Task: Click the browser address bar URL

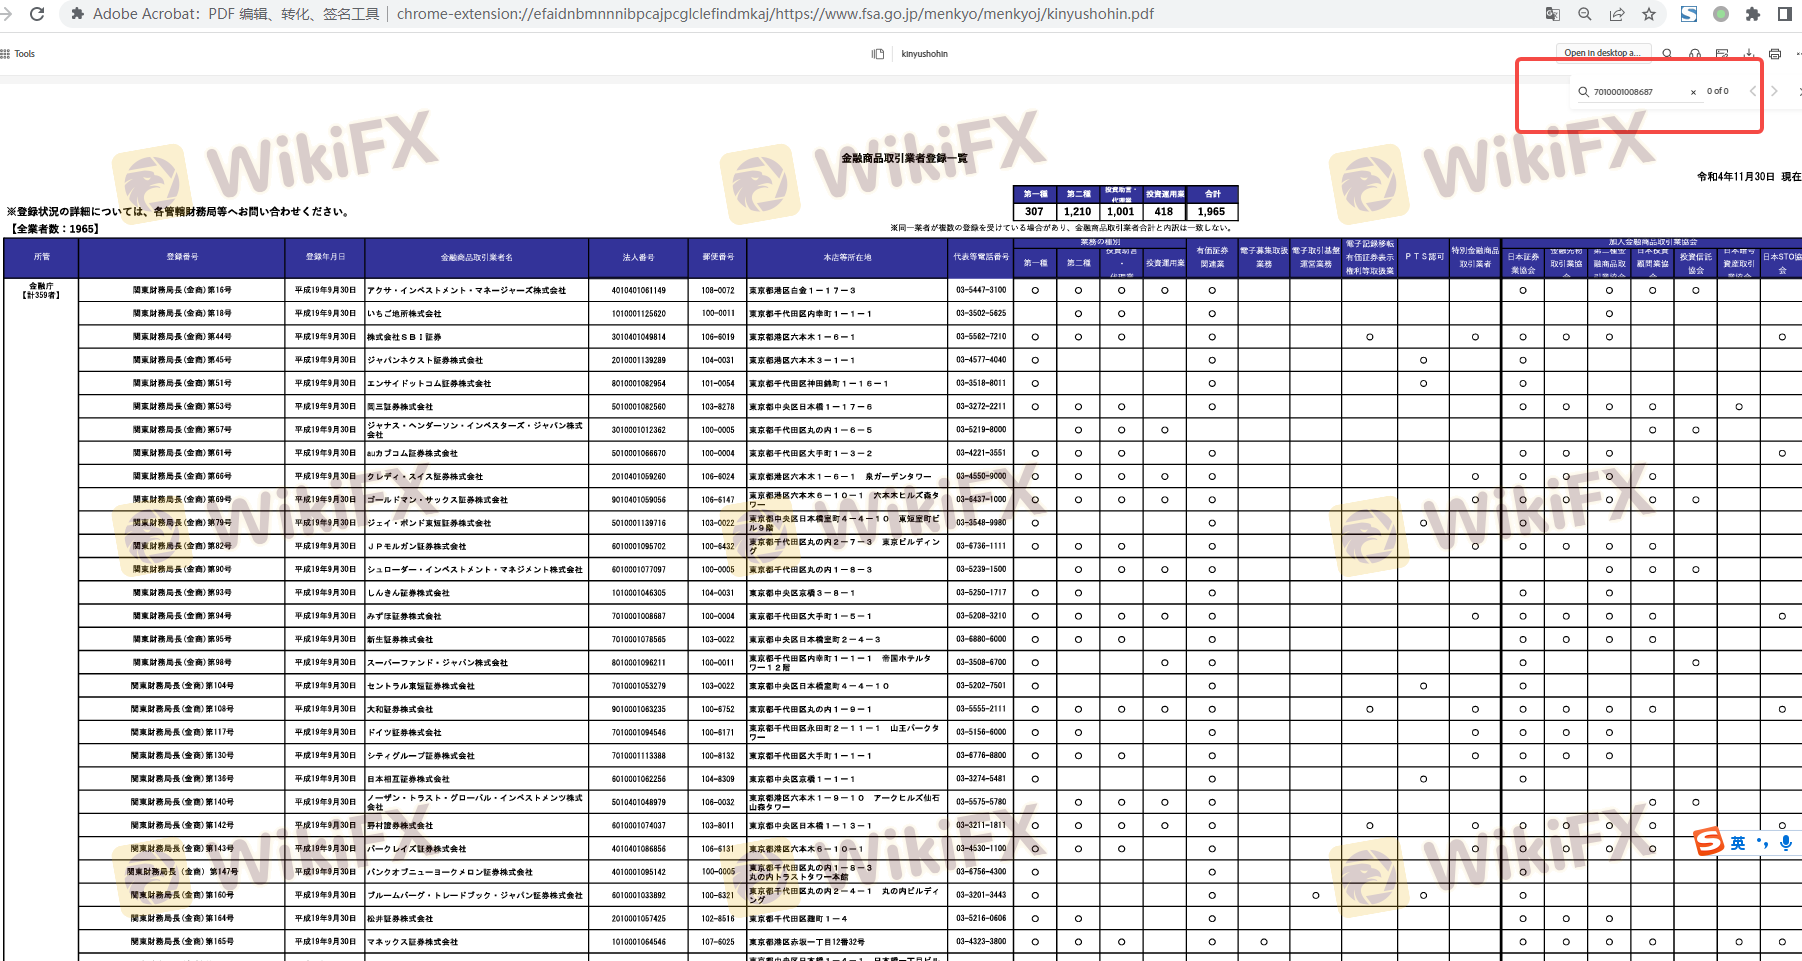Action: pyautogui.click(x=775, y=14)
